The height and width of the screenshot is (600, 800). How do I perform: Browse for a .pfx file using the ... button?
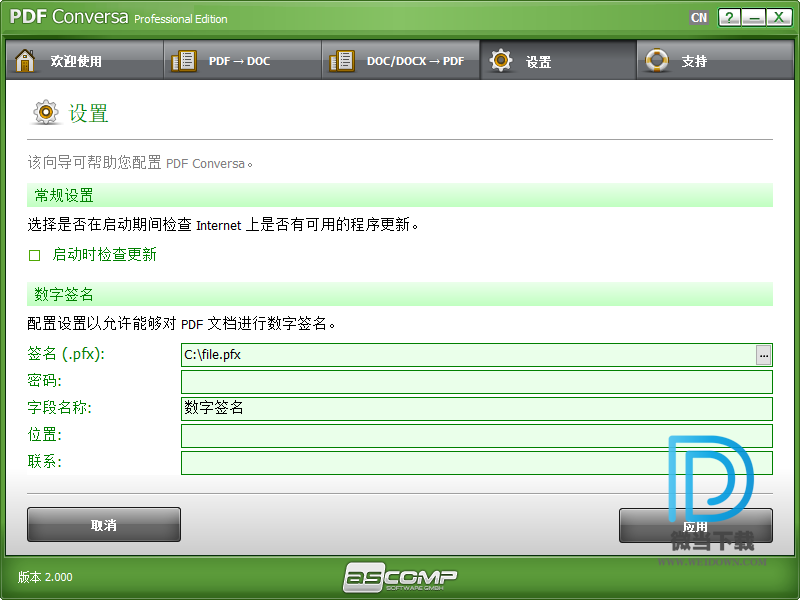point(763,355)
